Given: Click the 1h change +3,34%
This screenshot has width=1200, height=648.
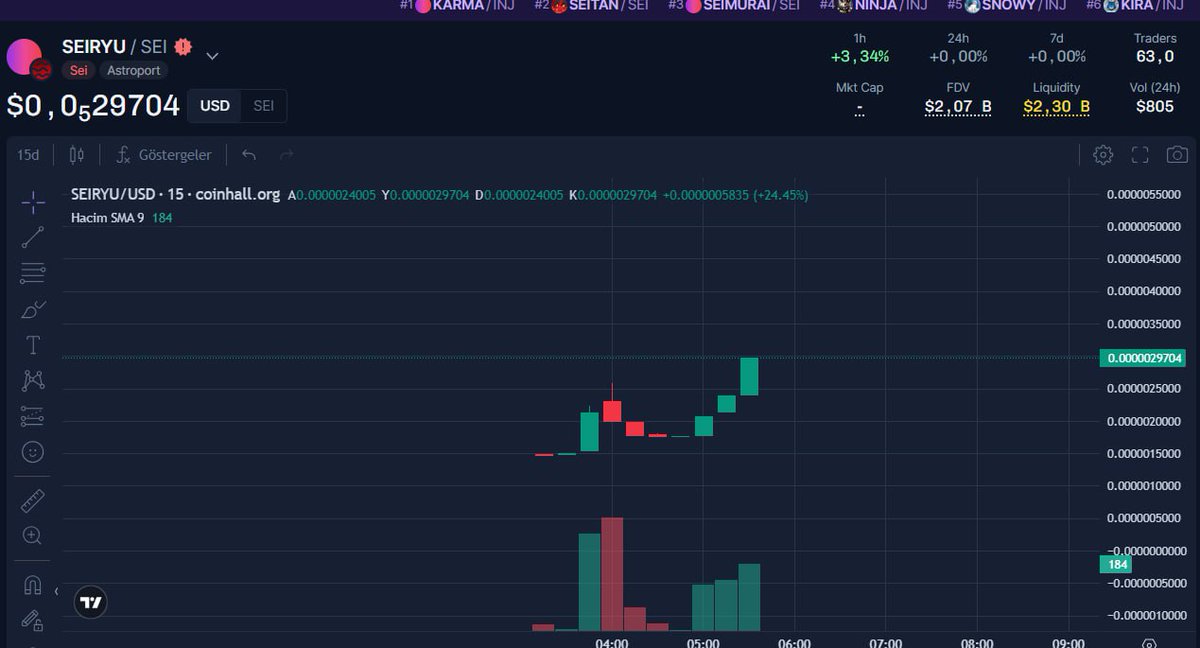Looking at the screenshot, I should pos(860,57).
